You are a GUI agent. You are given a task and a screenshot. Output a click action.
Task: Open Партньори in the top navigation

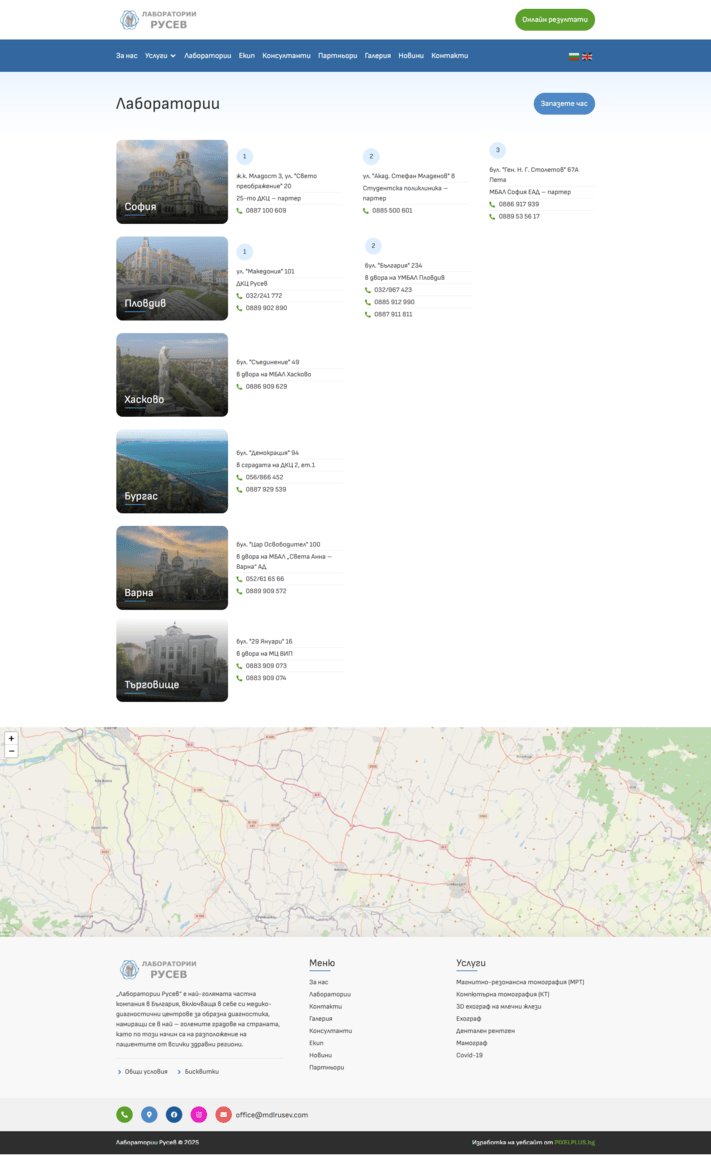337,56
